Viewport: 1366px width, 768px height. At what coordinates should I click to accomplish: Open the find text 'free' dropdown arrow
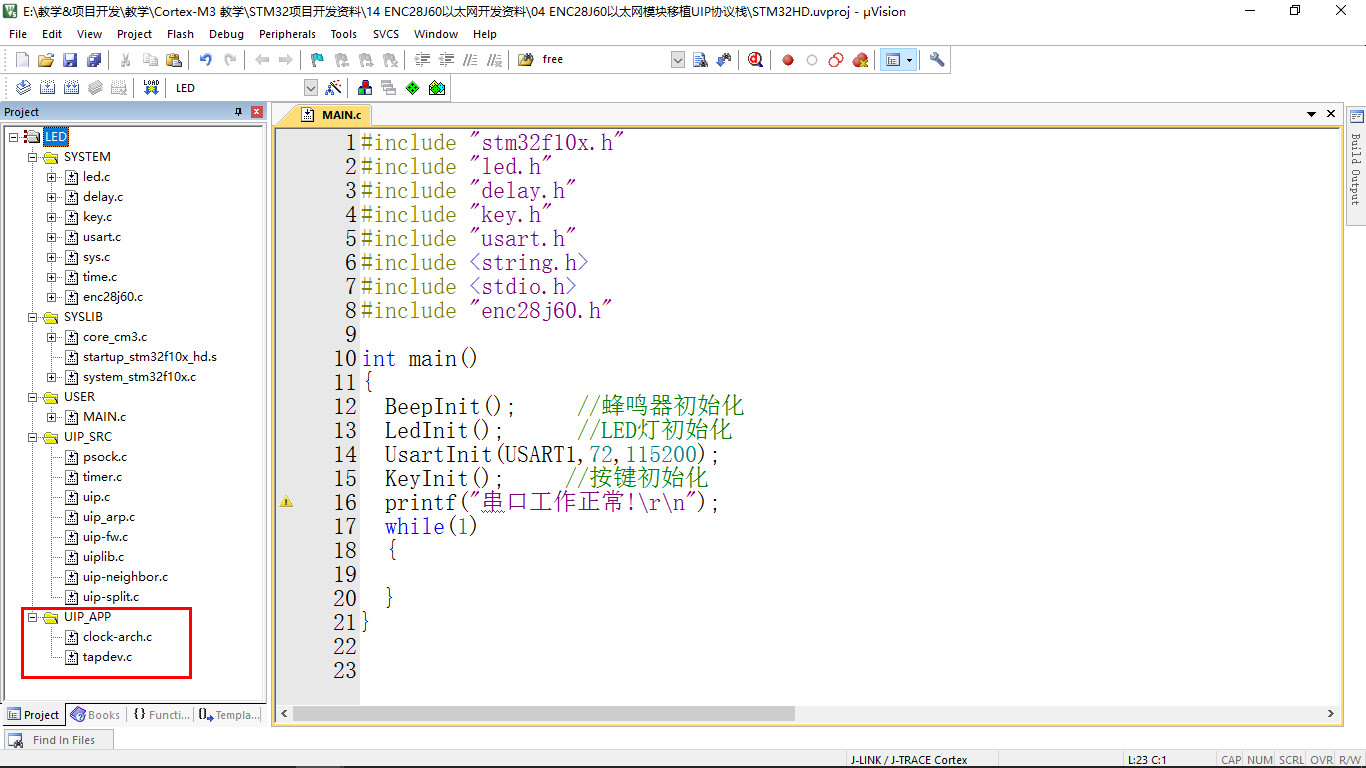[677, 60]
